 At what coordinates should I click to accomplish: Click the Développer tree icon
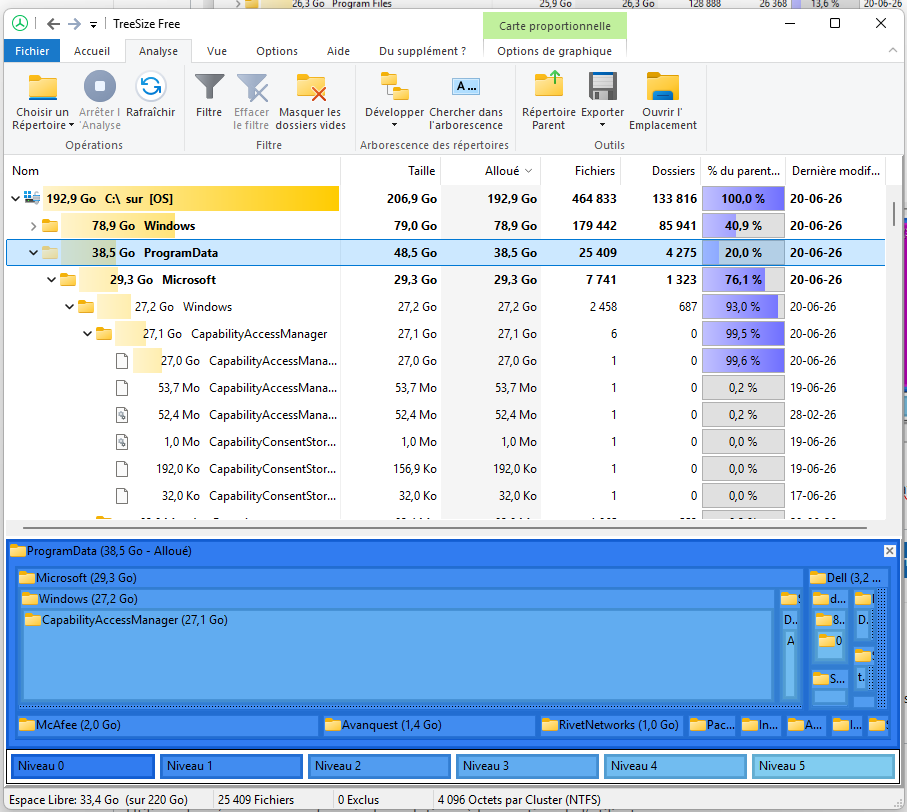point(394,87)
